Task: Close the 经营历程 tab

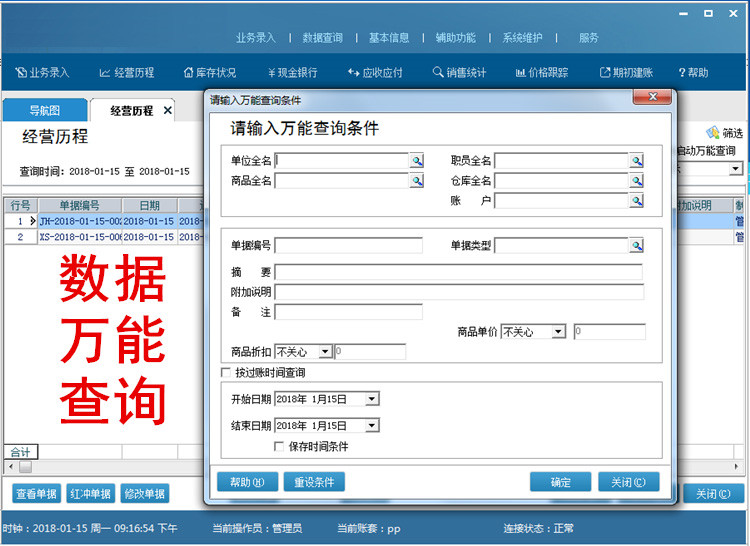Action: tap(167, 111)
